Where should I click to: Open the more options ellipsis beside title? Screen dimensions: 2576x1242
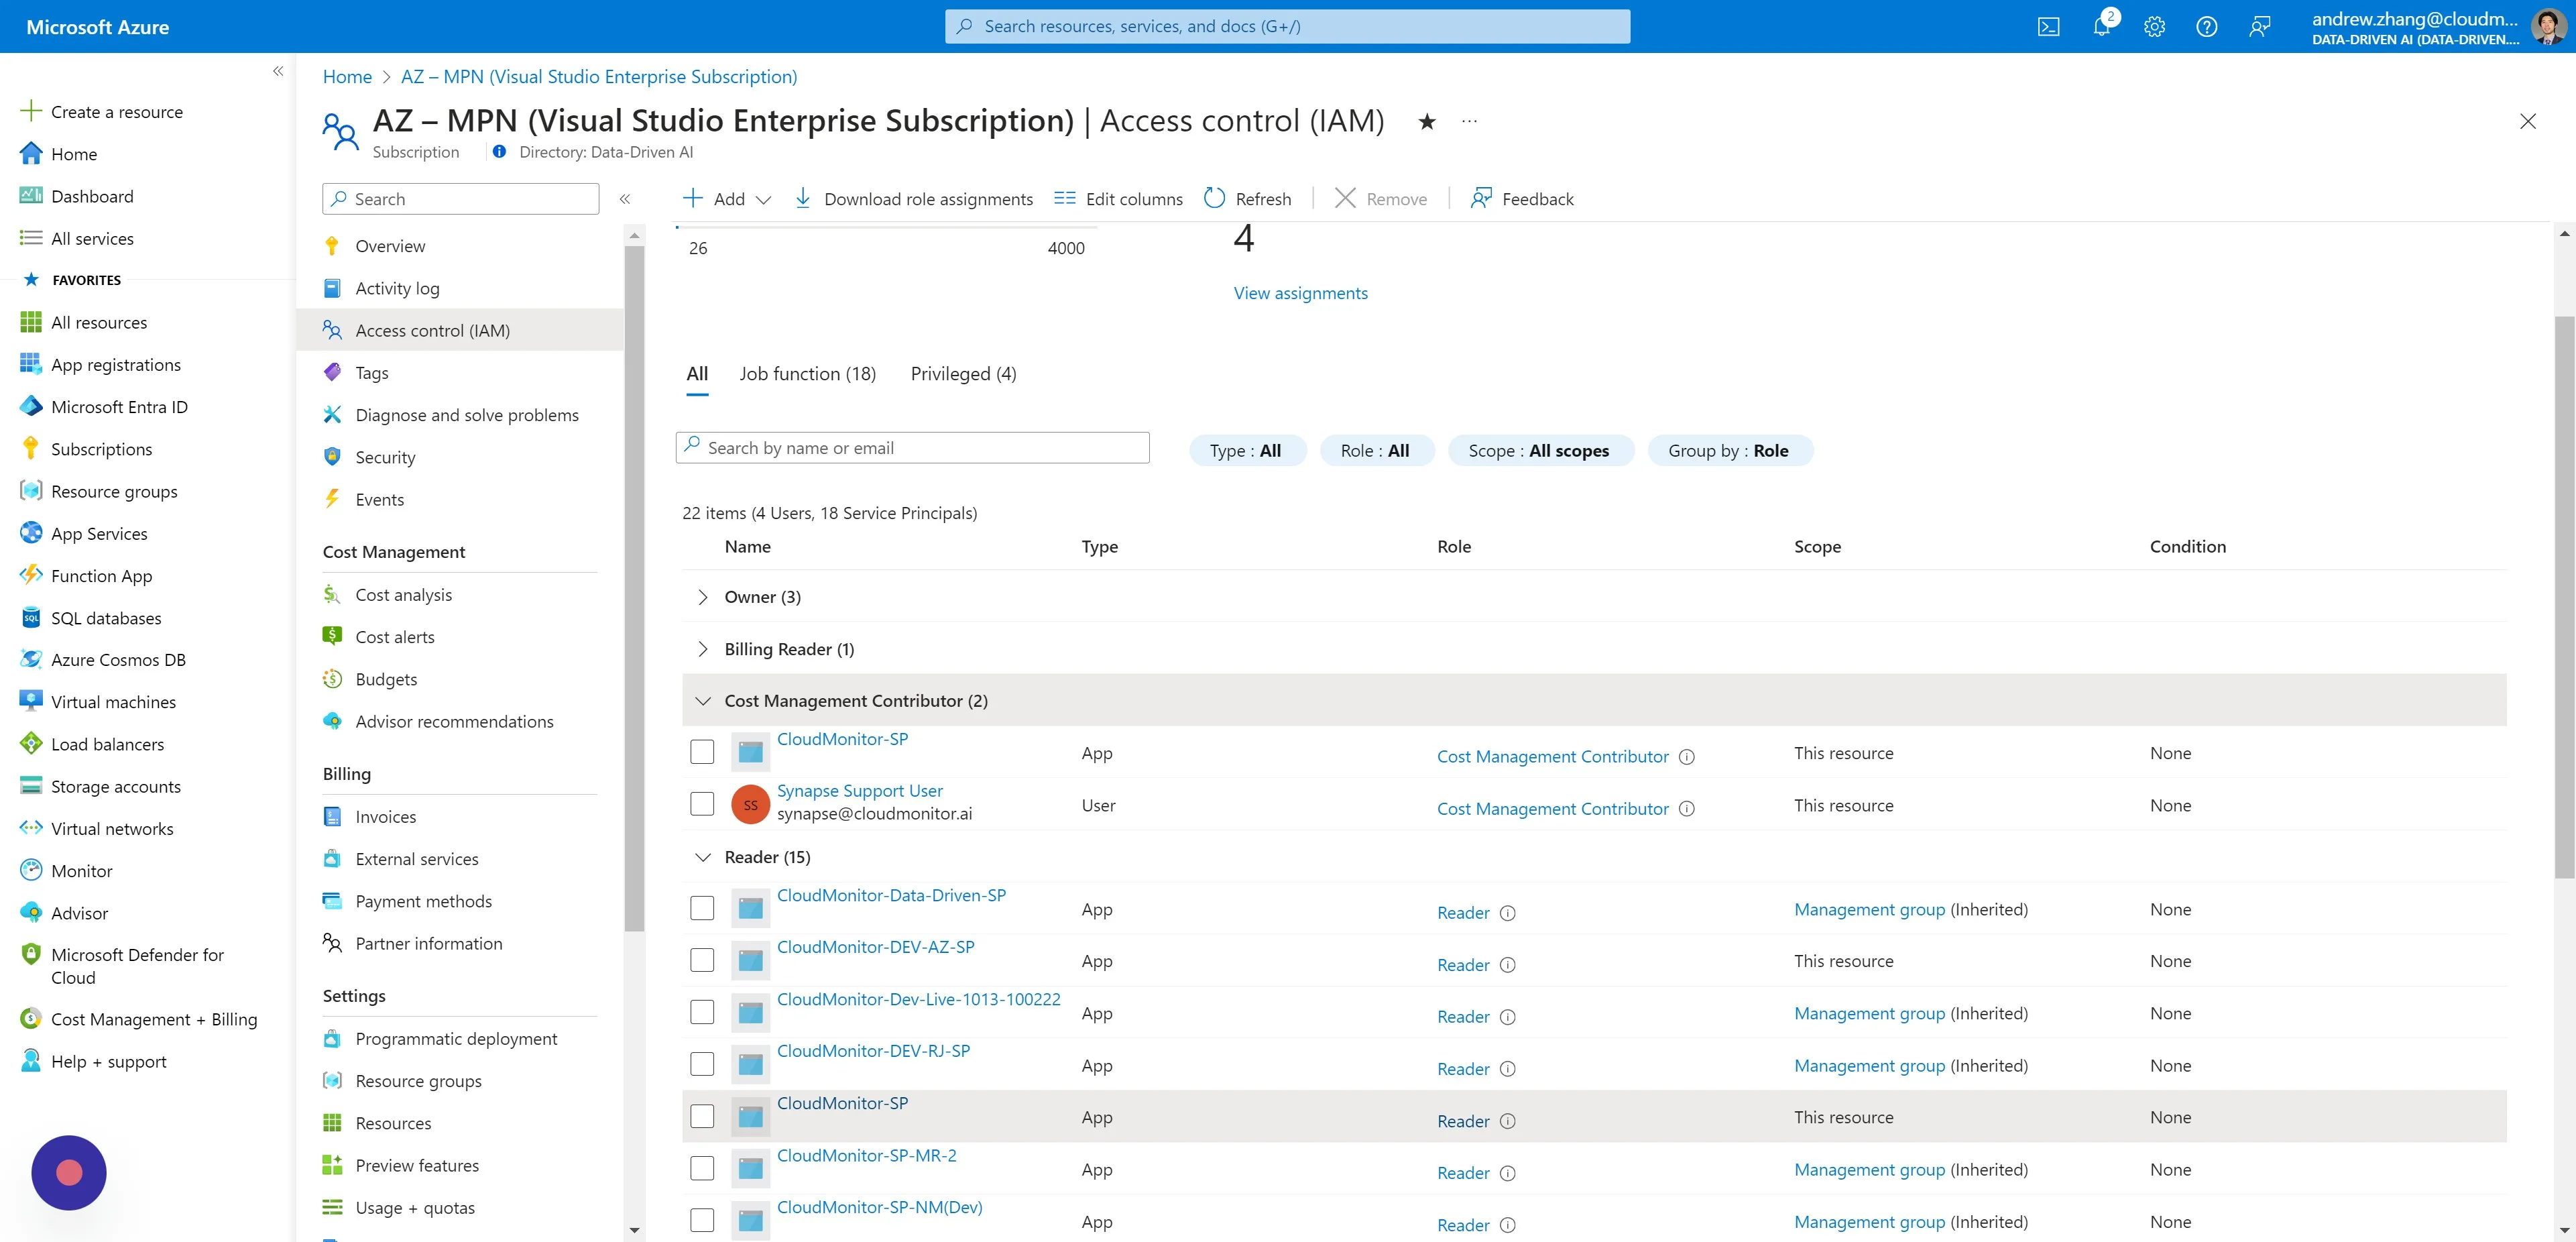click(1469, 122)
